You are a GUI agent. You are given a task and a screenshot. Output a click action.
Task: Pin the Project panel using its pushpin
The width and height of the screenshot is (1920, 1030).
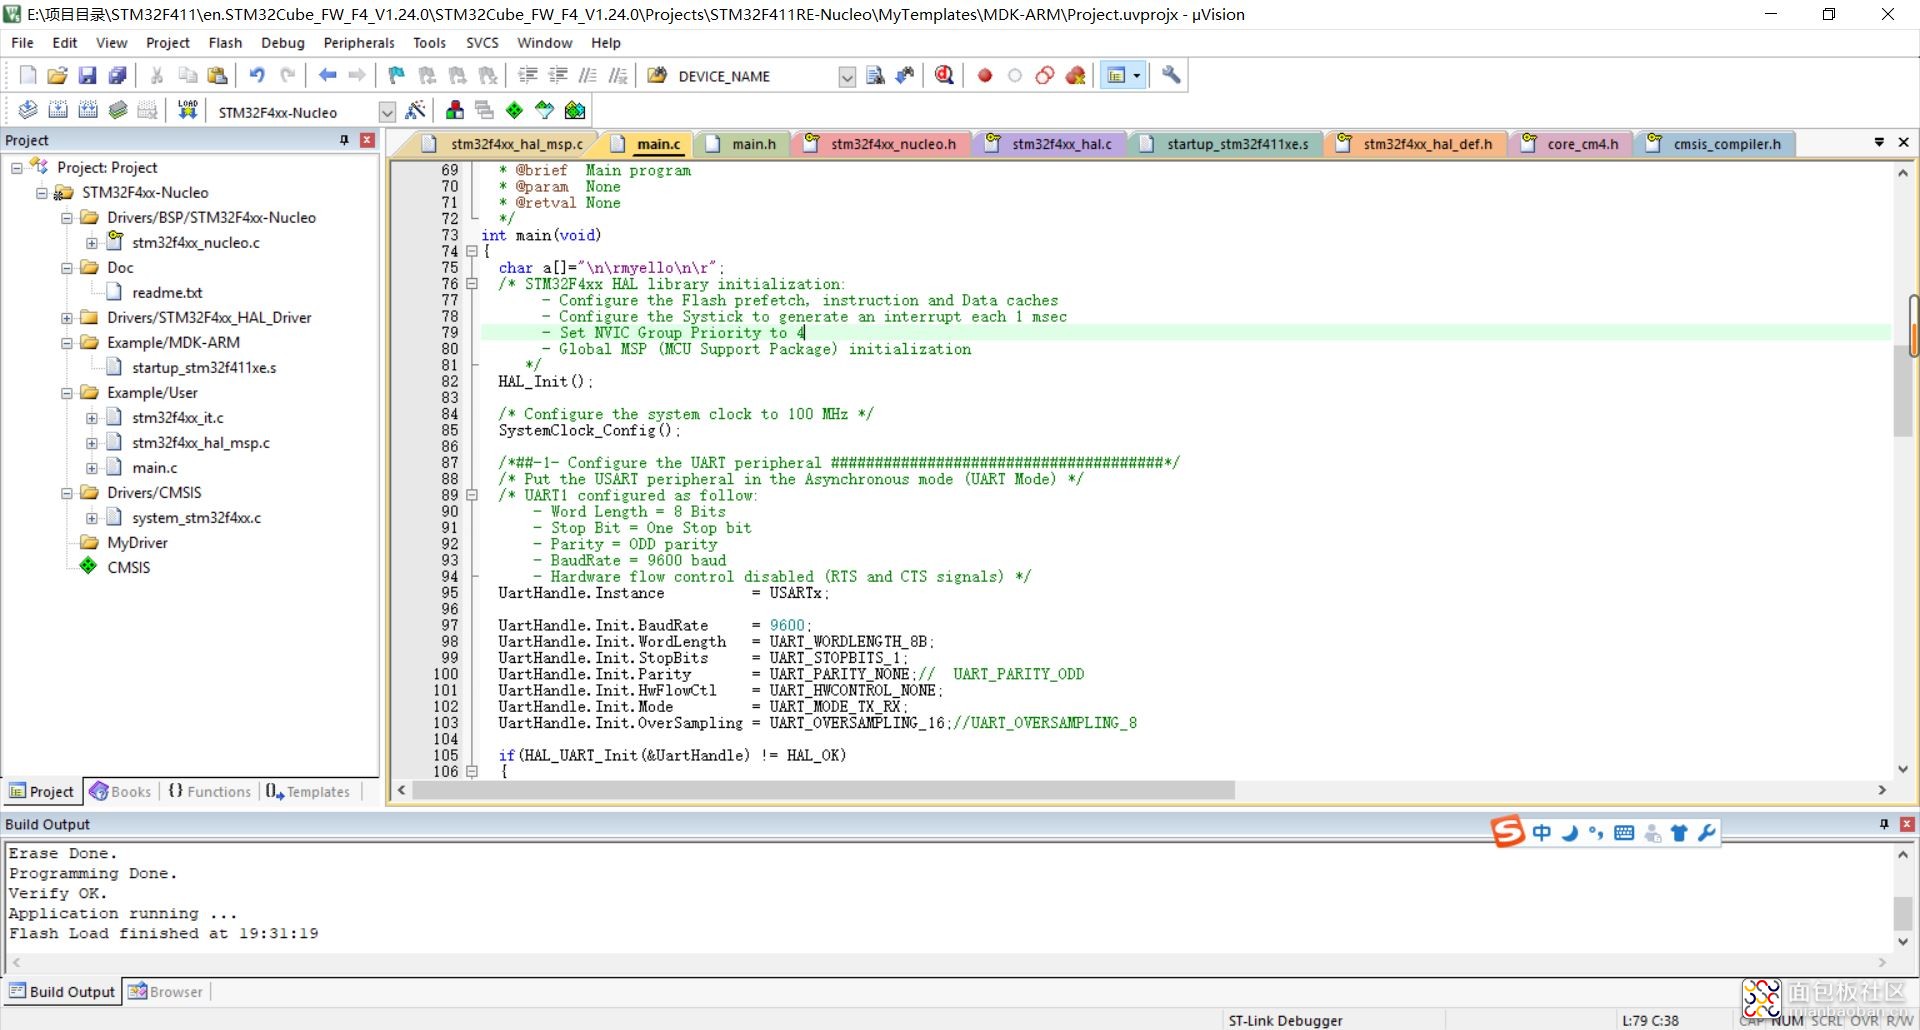(x=344, y=140)
